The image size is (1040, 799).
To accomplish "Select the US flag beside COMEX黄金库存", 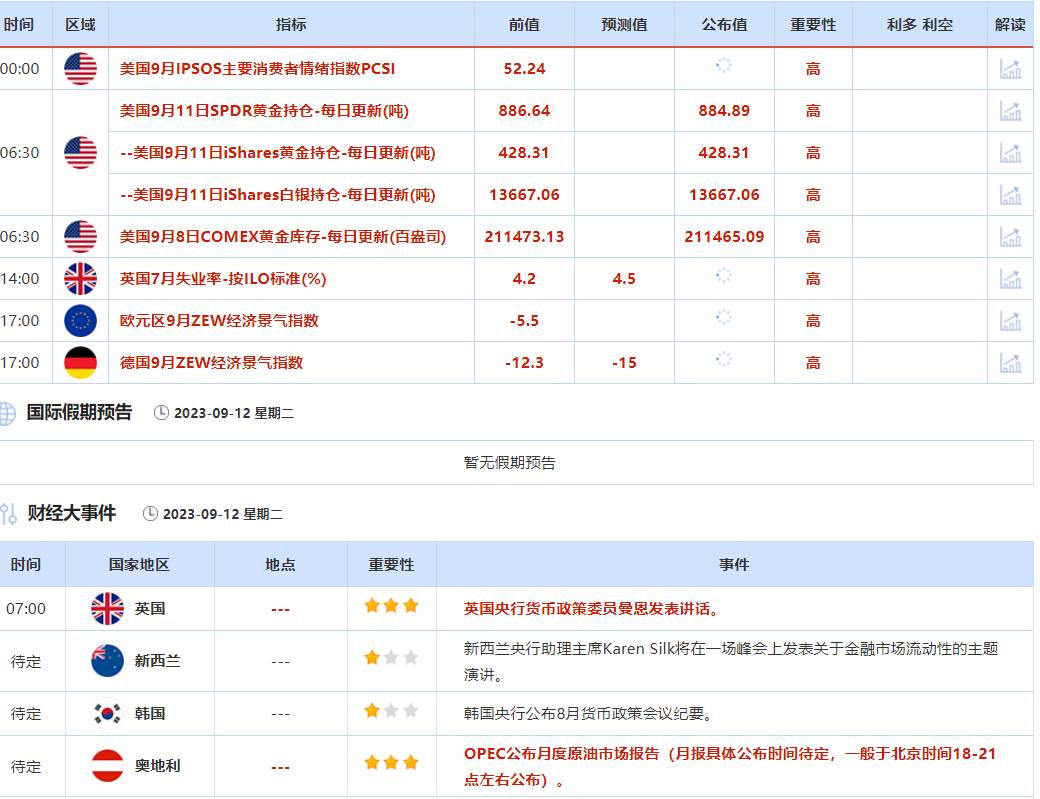I will coord(80,237).
